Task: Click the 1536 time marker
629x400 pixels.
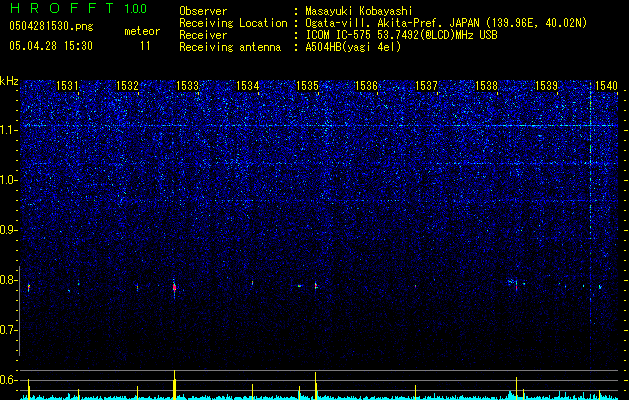Action: [367, 85]
